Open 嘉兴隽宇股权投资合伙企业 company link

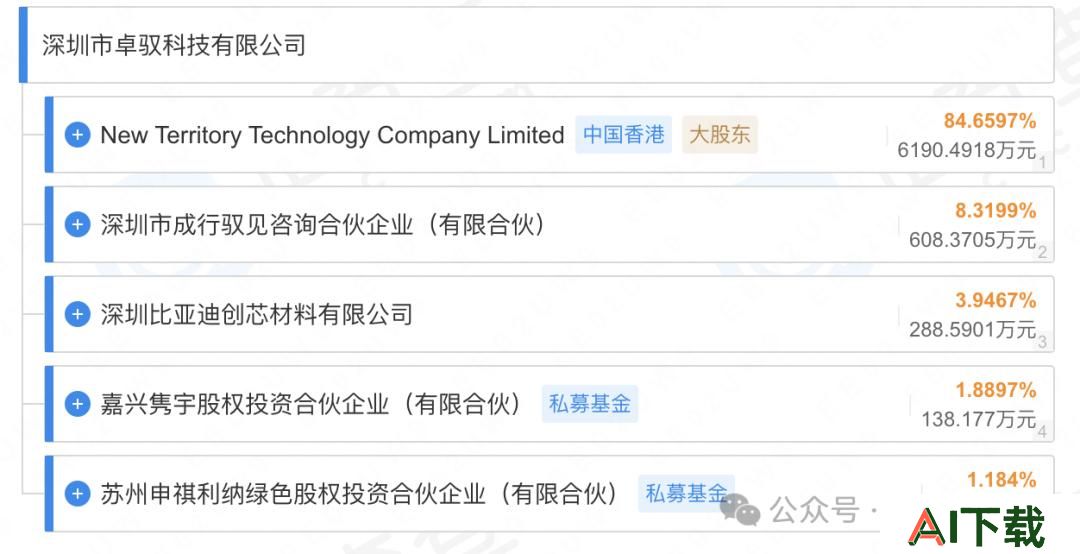pyautogui.click(x=310, y=404)
